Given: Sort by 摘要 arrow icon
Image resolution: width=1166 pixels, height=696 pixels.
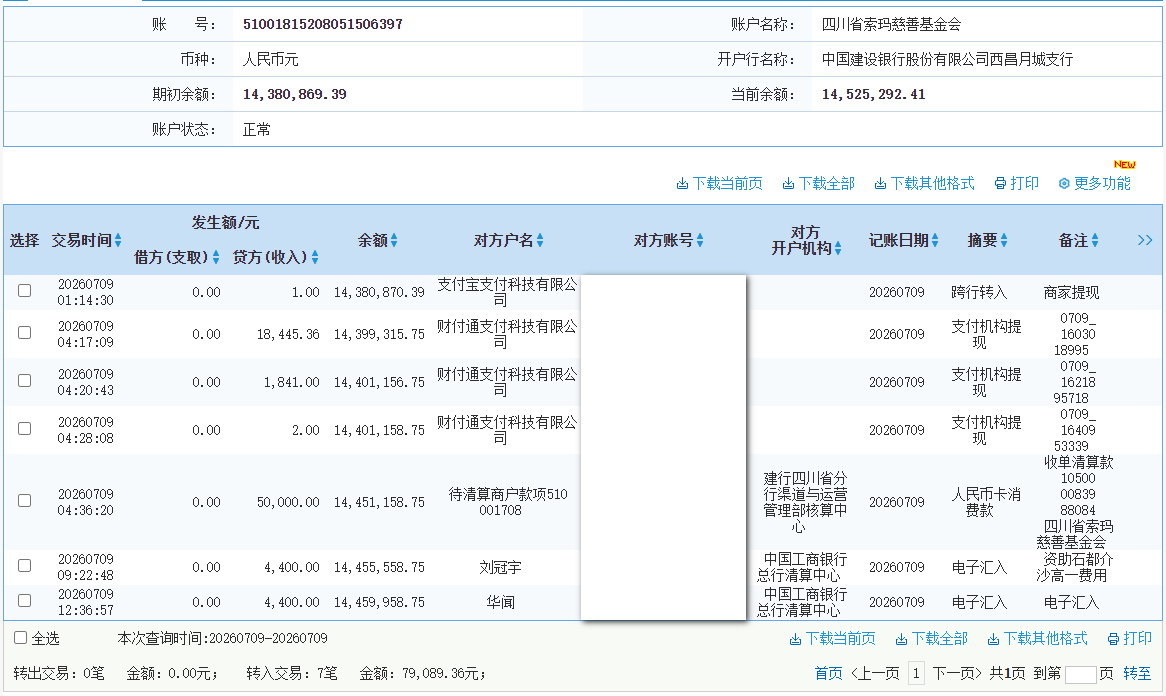Looking at the screenshot, I should [x=1004, y=240].
